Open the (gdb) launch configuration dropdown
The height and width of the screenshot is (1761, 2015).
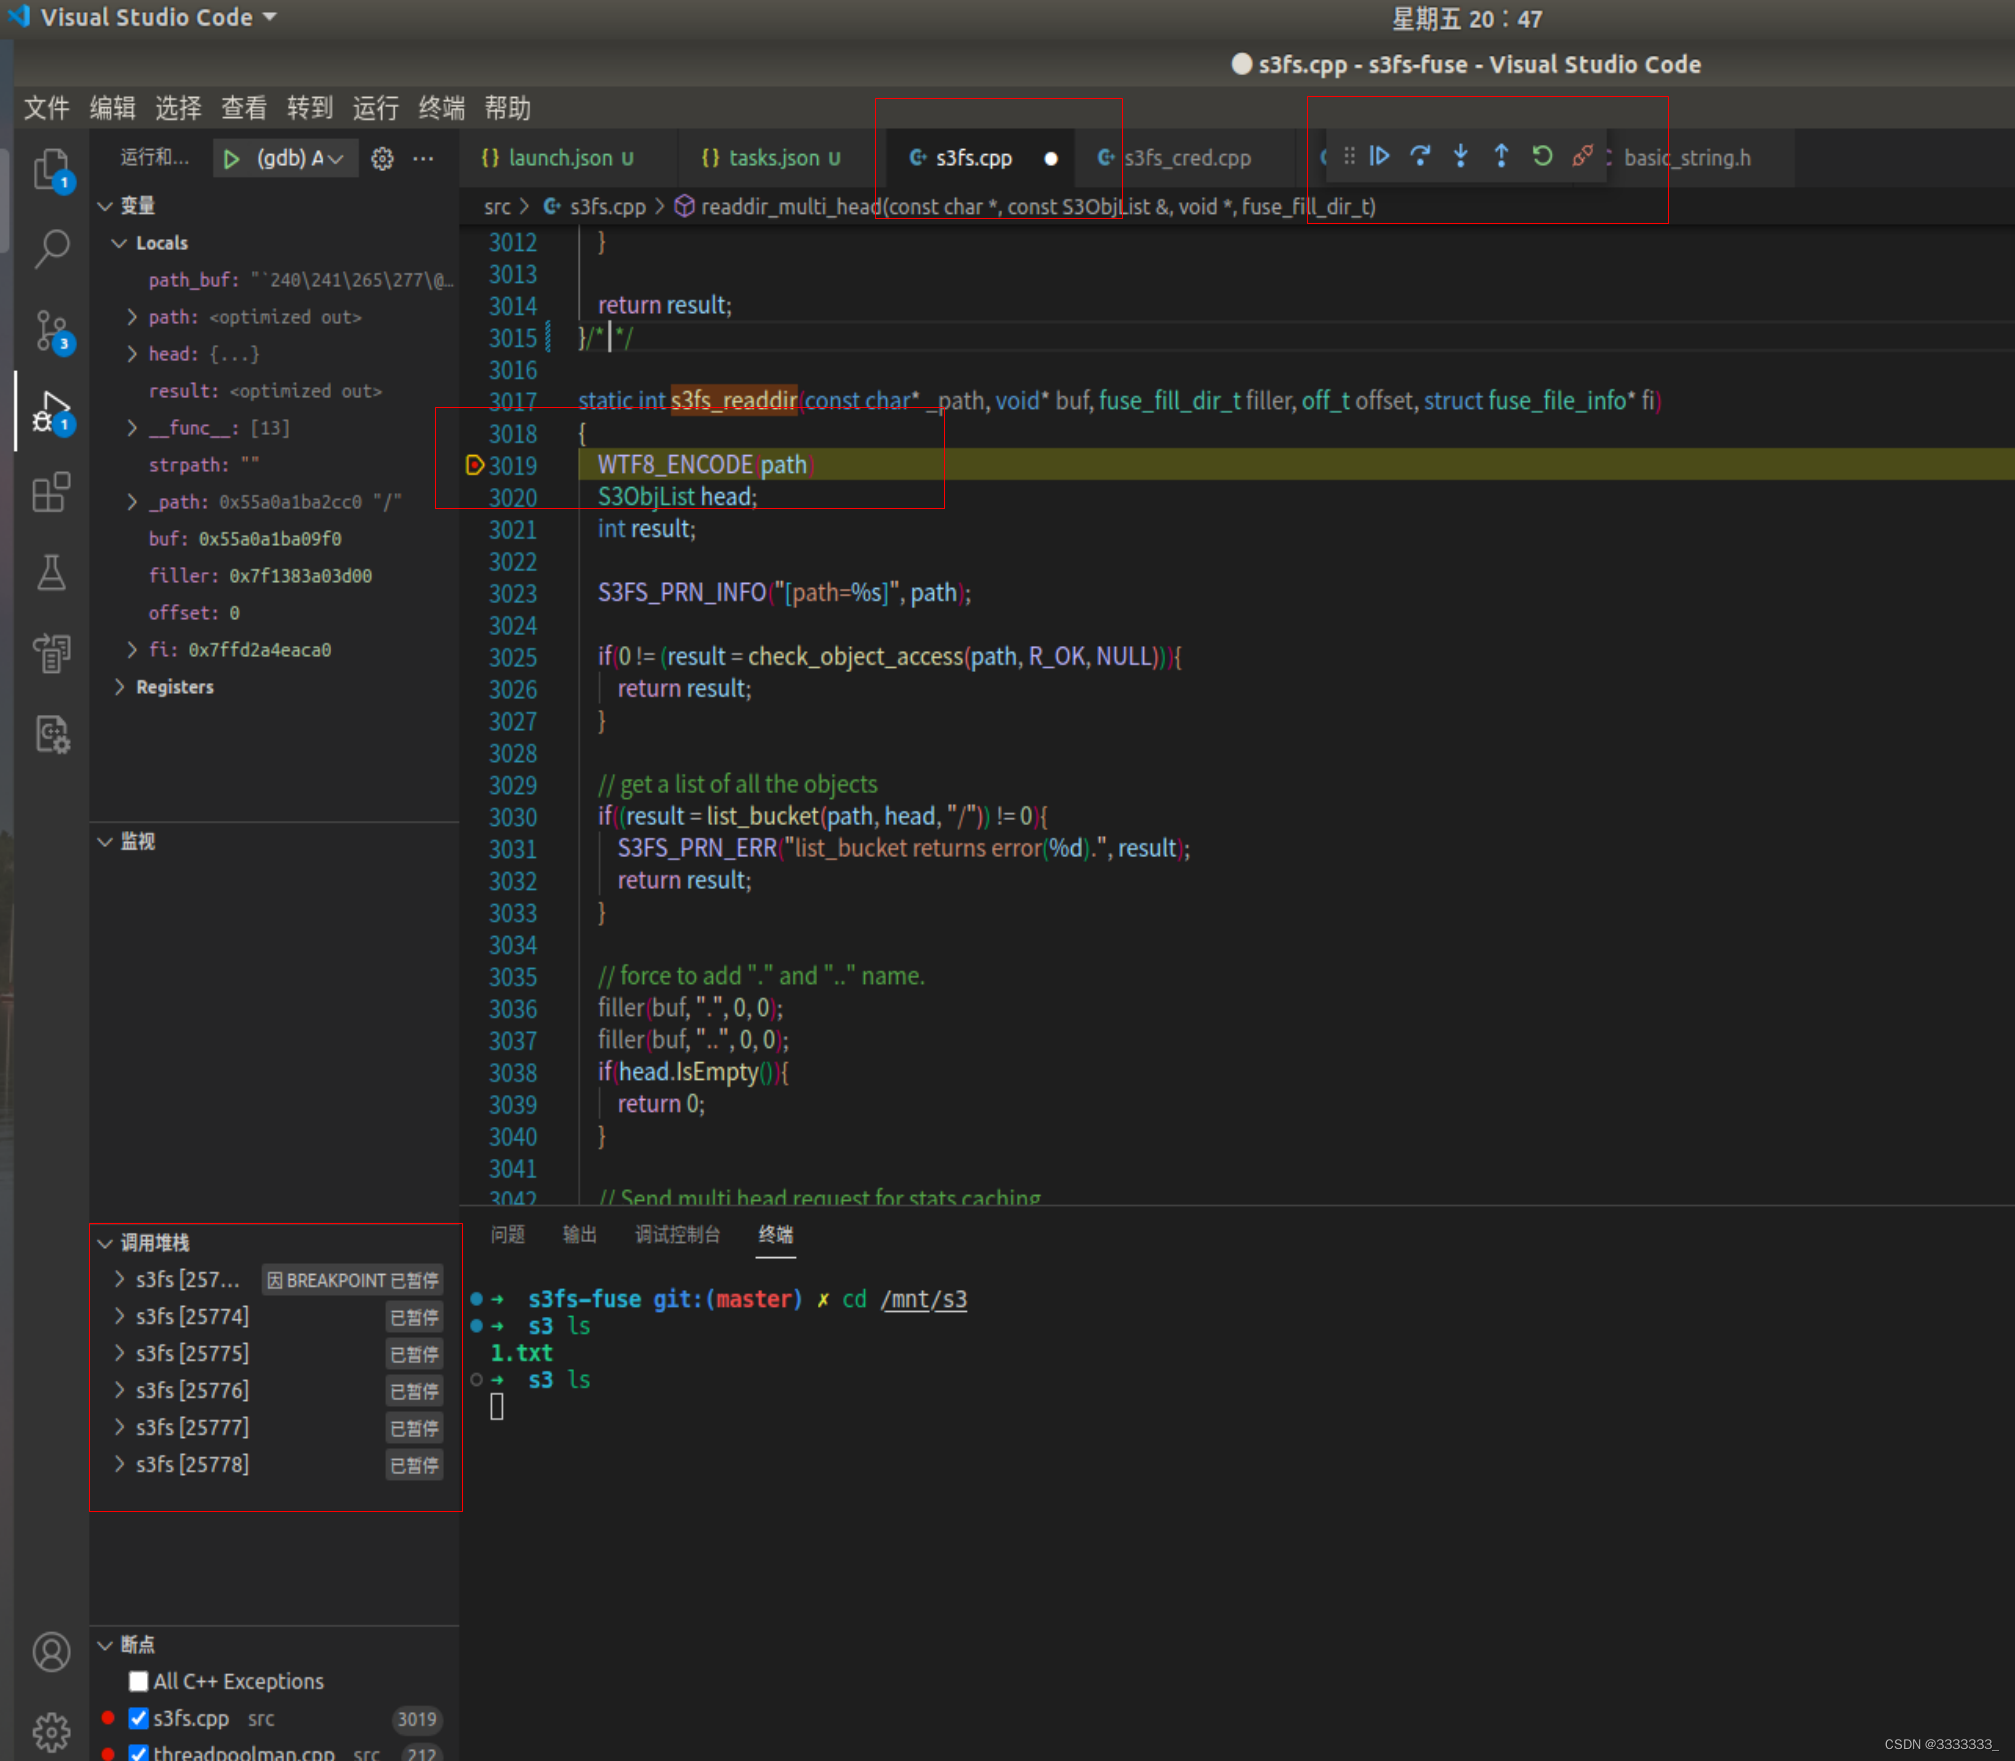click(300, 158)
